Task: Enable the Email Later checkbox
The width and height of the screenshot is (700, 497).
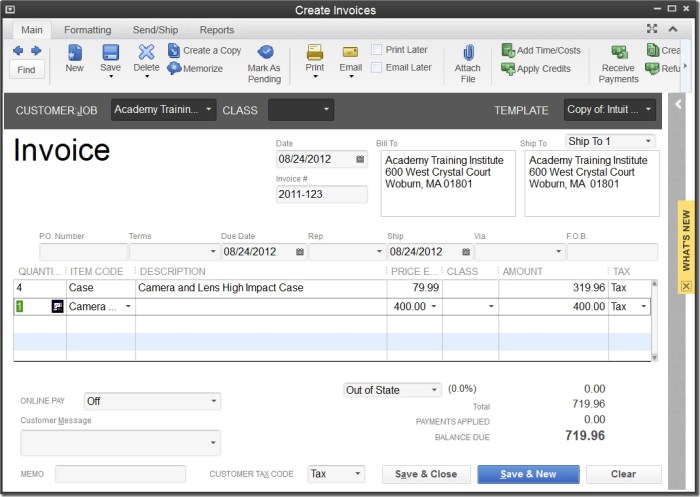Action: tap(376, 67)
